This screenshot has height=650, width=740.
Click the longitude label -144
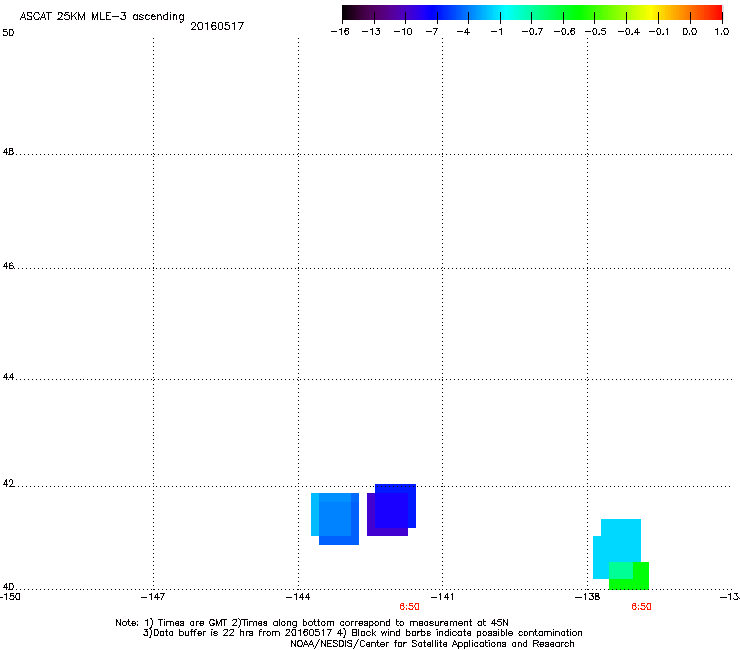click(x=298, y=597)
